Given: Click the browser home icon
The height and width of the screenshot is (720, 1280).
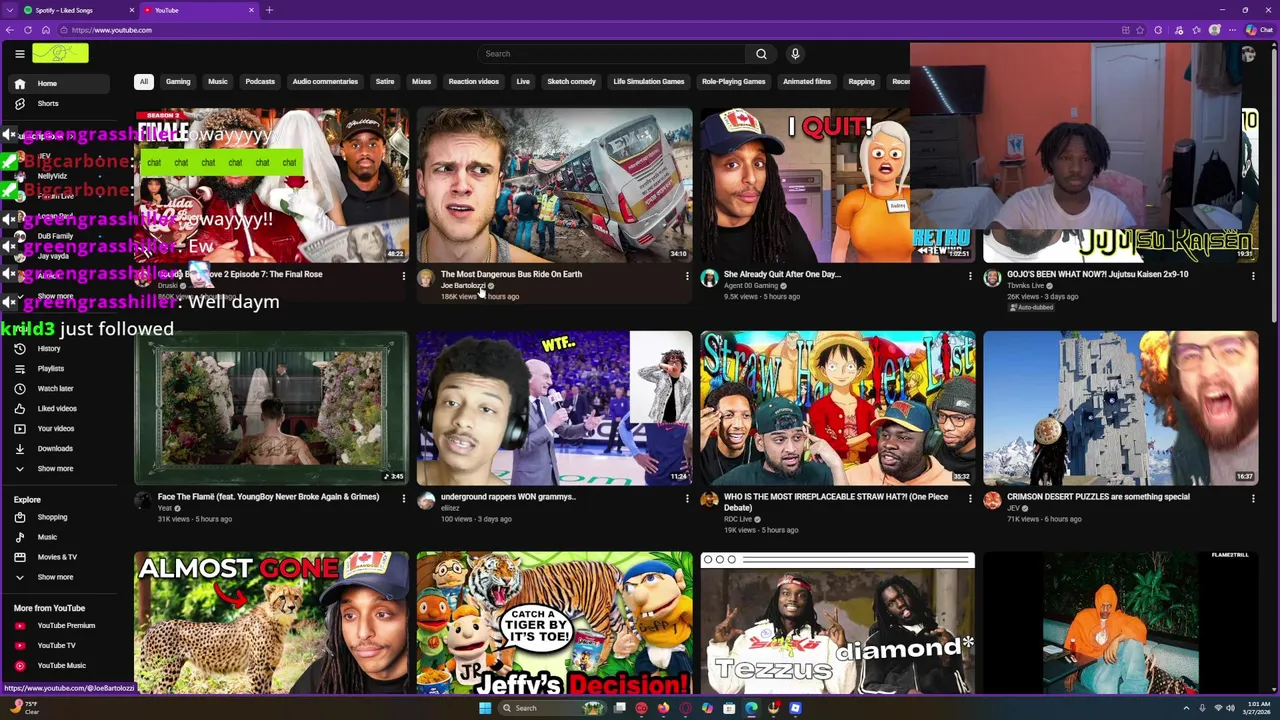Looking at the screenshot, I should (45, 30).
